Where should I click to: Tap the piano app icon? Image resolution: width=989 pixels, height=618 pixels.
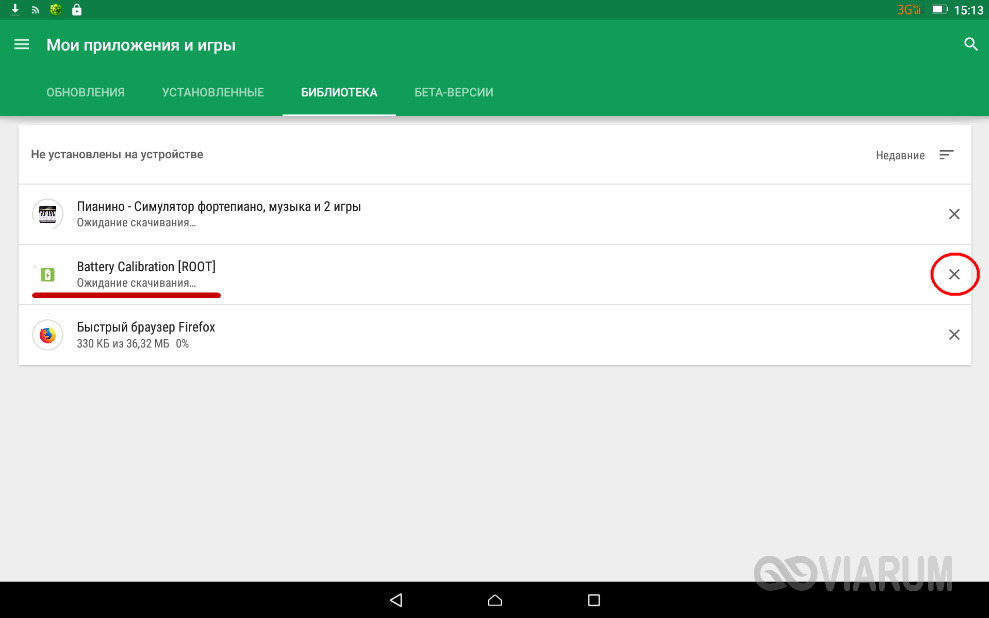point(47,214)
